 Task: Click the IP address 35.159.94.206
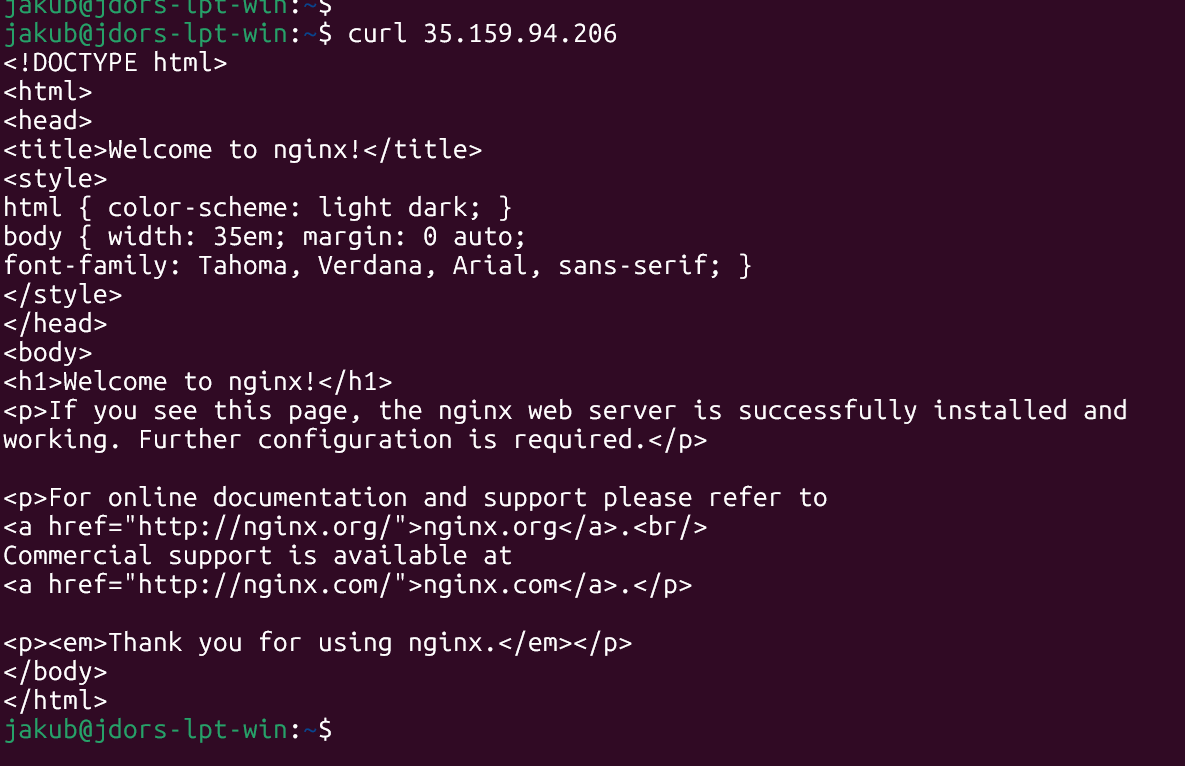[520, 34]
